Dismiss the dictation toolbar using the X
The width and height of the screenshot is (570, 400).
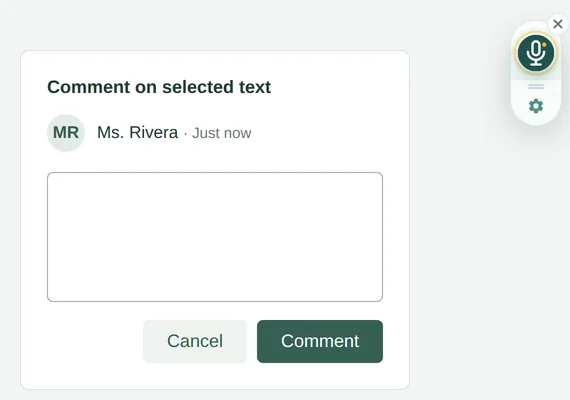pyautogui.click(x=558, y=24)
